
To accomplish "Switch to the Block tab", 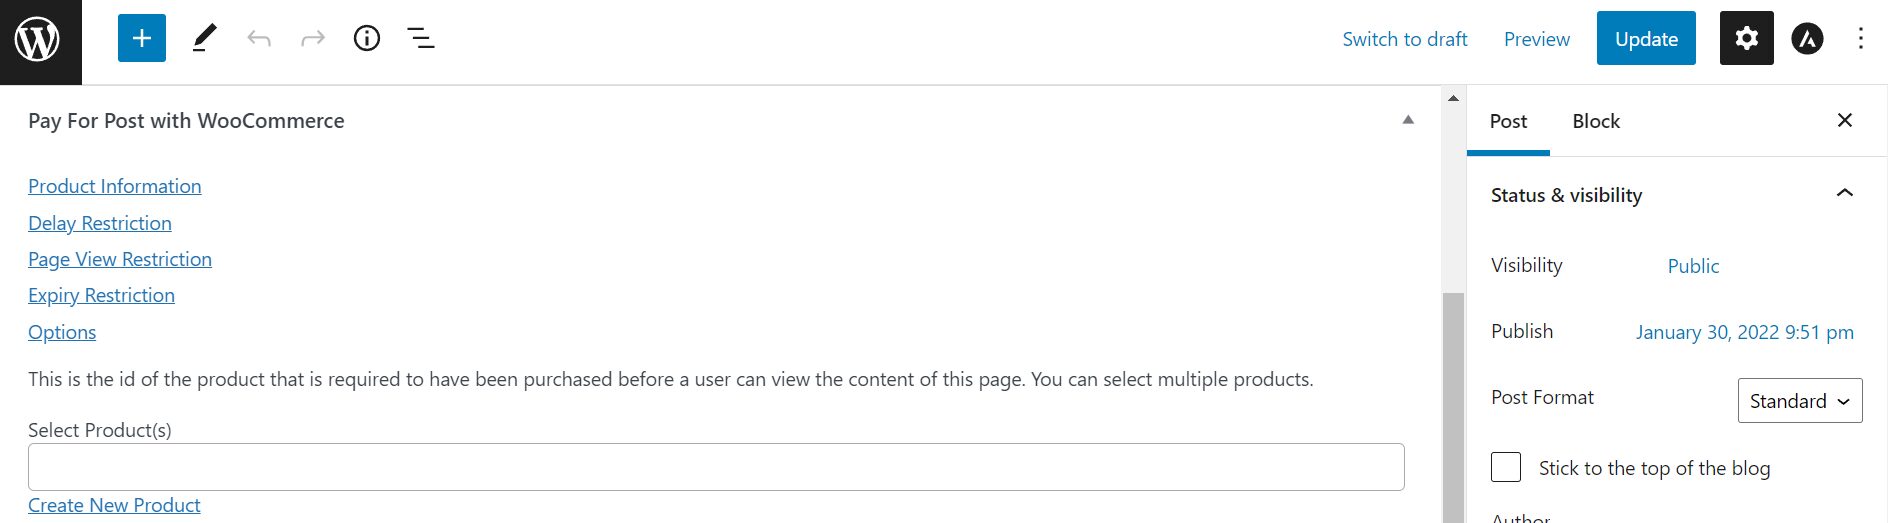I will [x=1595, y=121].
